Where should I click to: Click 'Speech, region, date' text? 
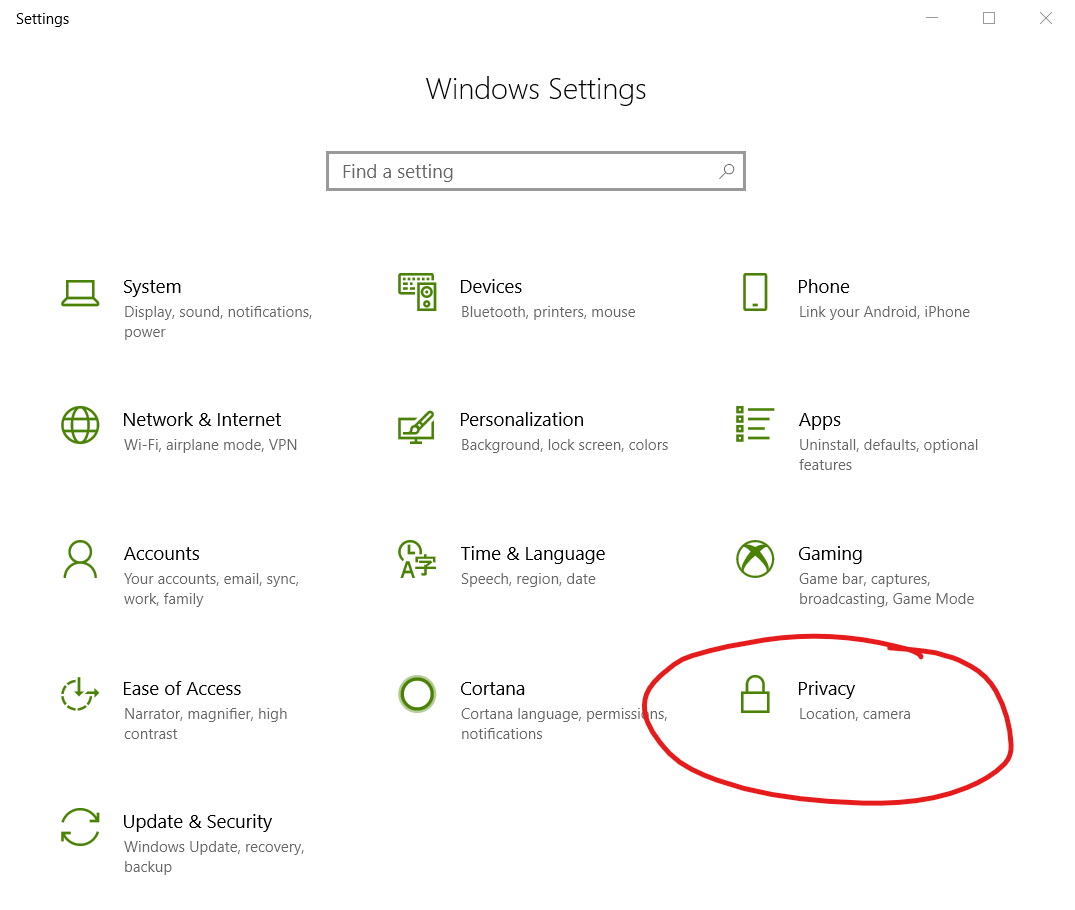point(528,579)
